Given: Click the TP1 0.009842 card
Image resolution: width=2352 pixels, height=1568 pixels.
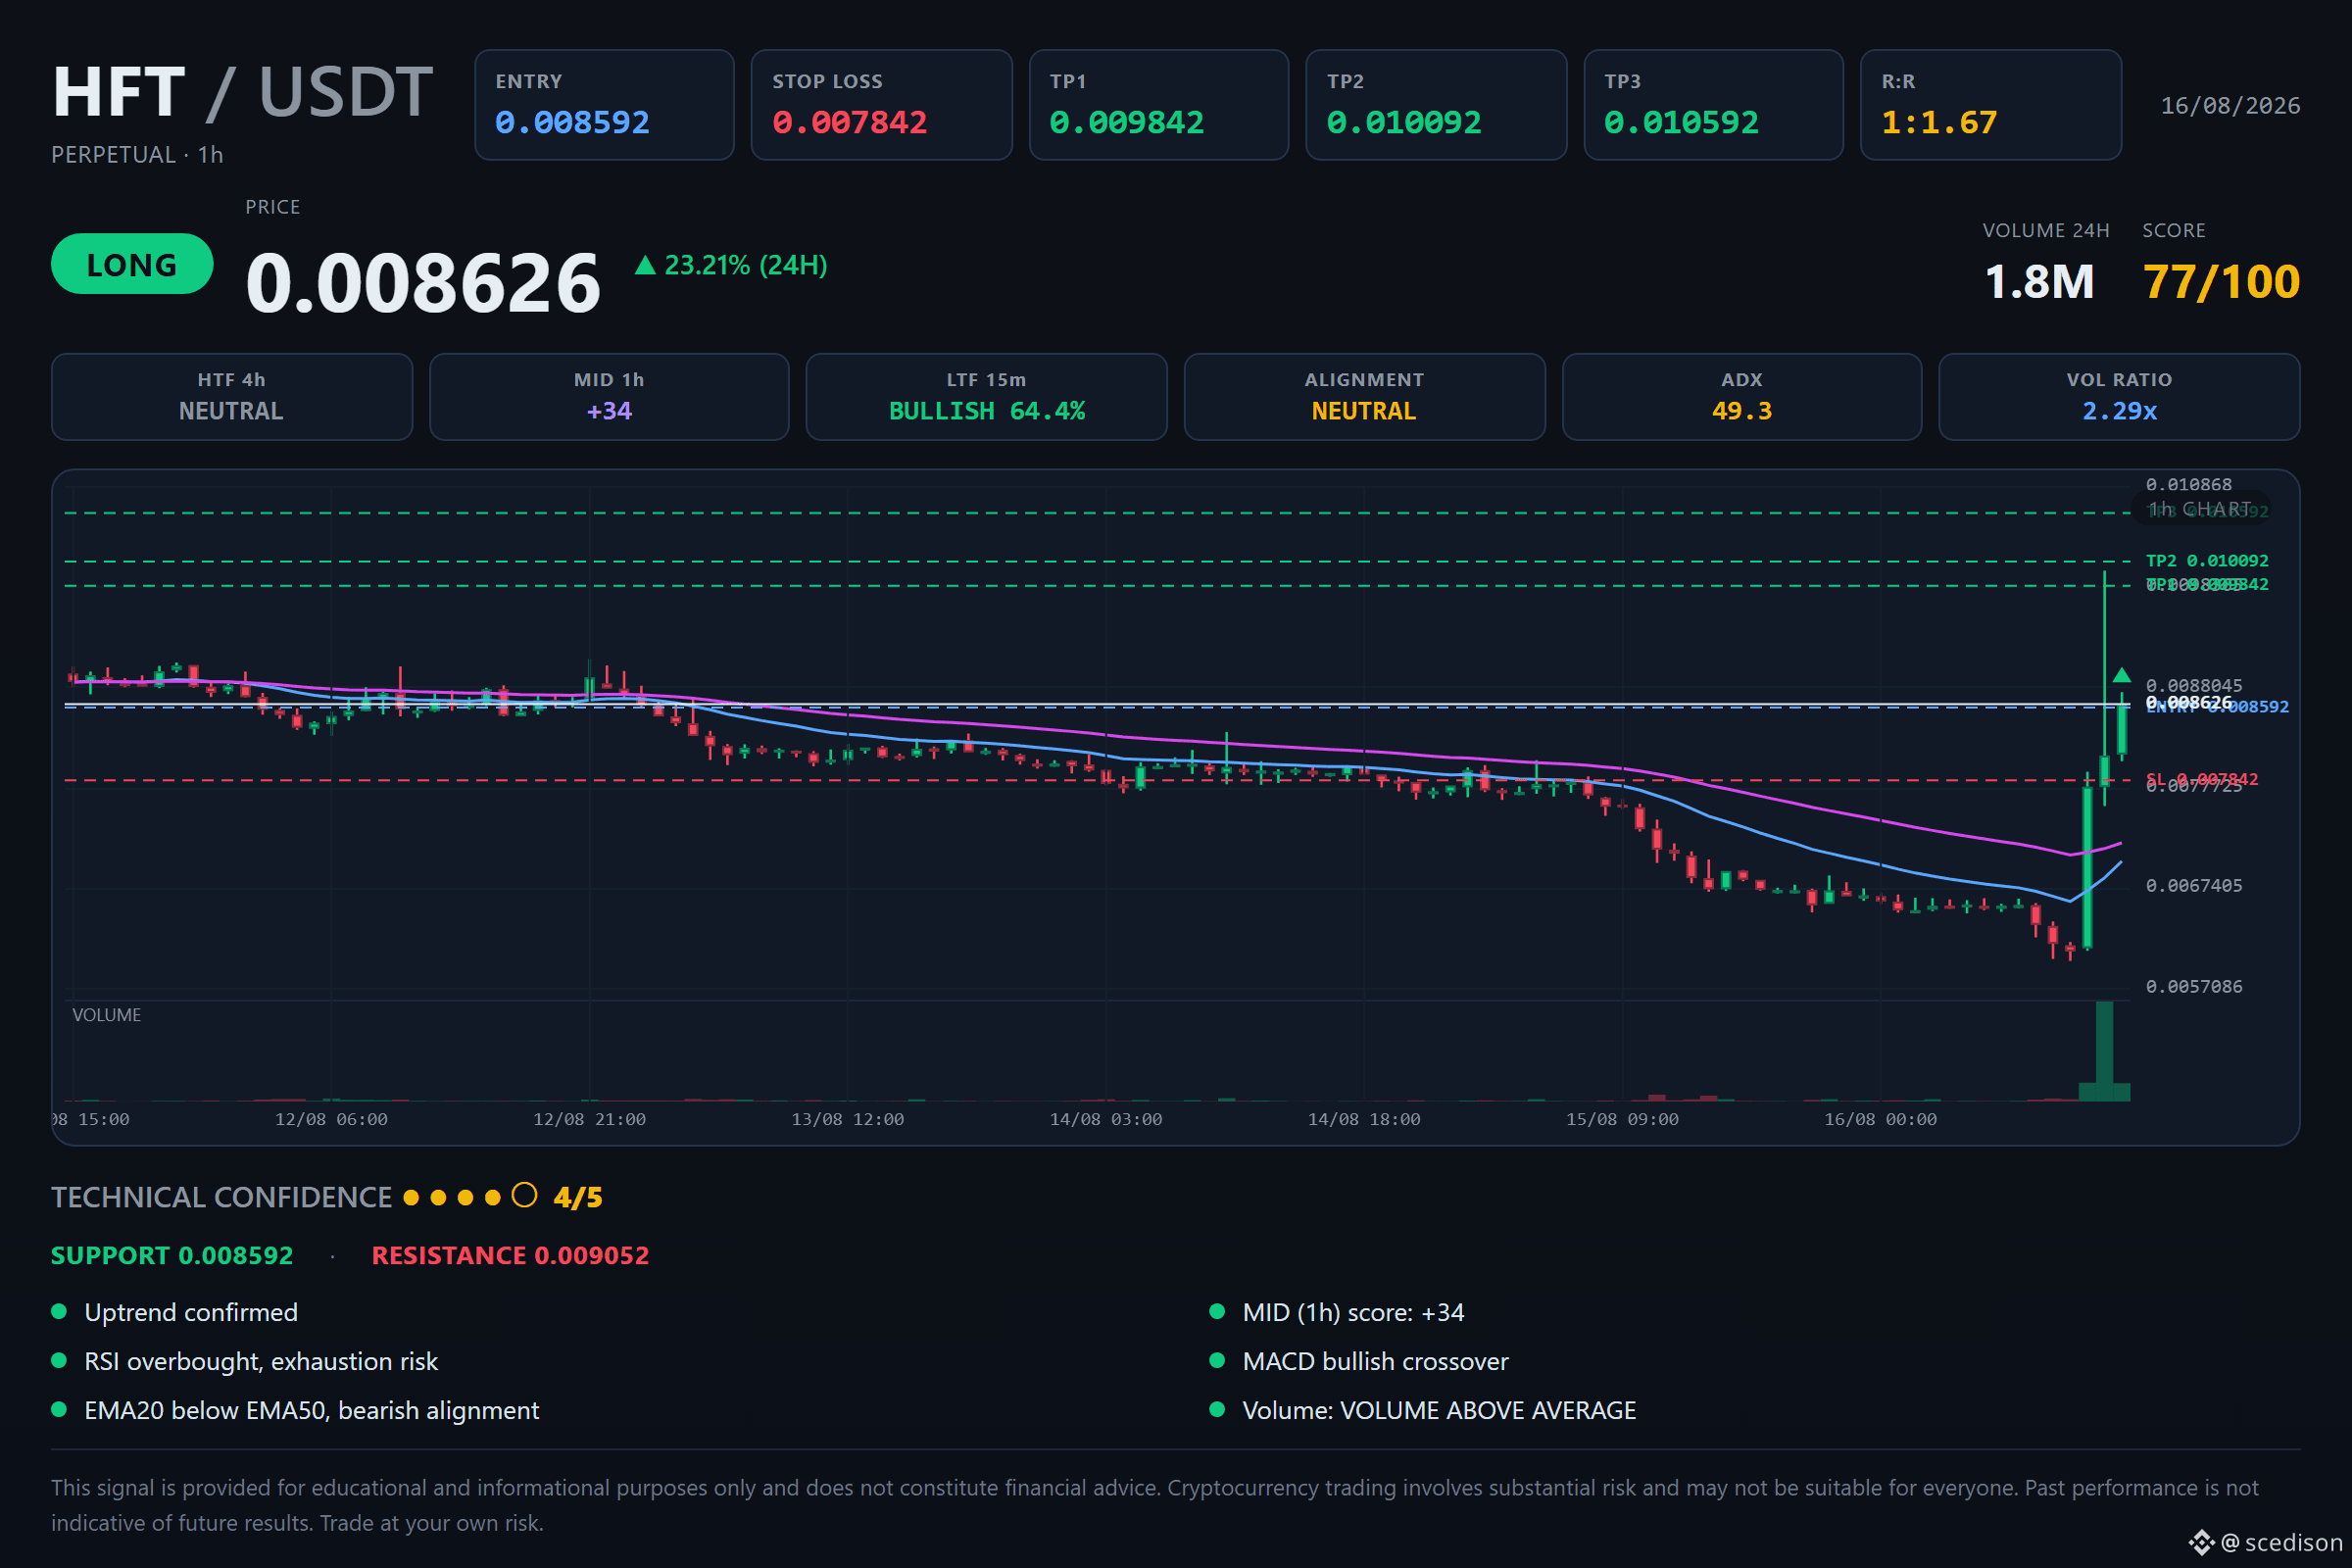Looking at the screenshot, I should pyautogui.click(x=1158, y=105).
